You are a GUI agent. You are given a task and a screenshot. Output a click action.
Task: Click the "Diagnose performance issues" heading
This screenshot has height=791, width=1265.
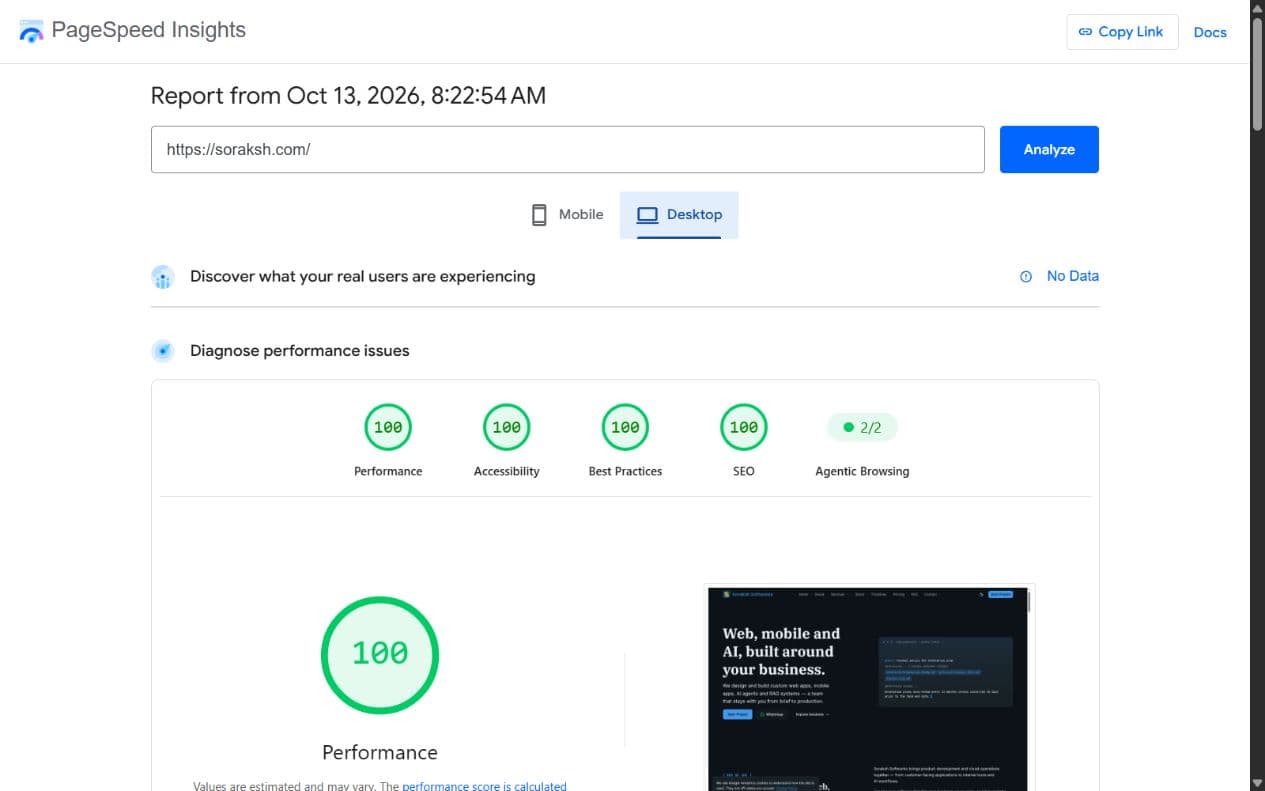(300, 351)
